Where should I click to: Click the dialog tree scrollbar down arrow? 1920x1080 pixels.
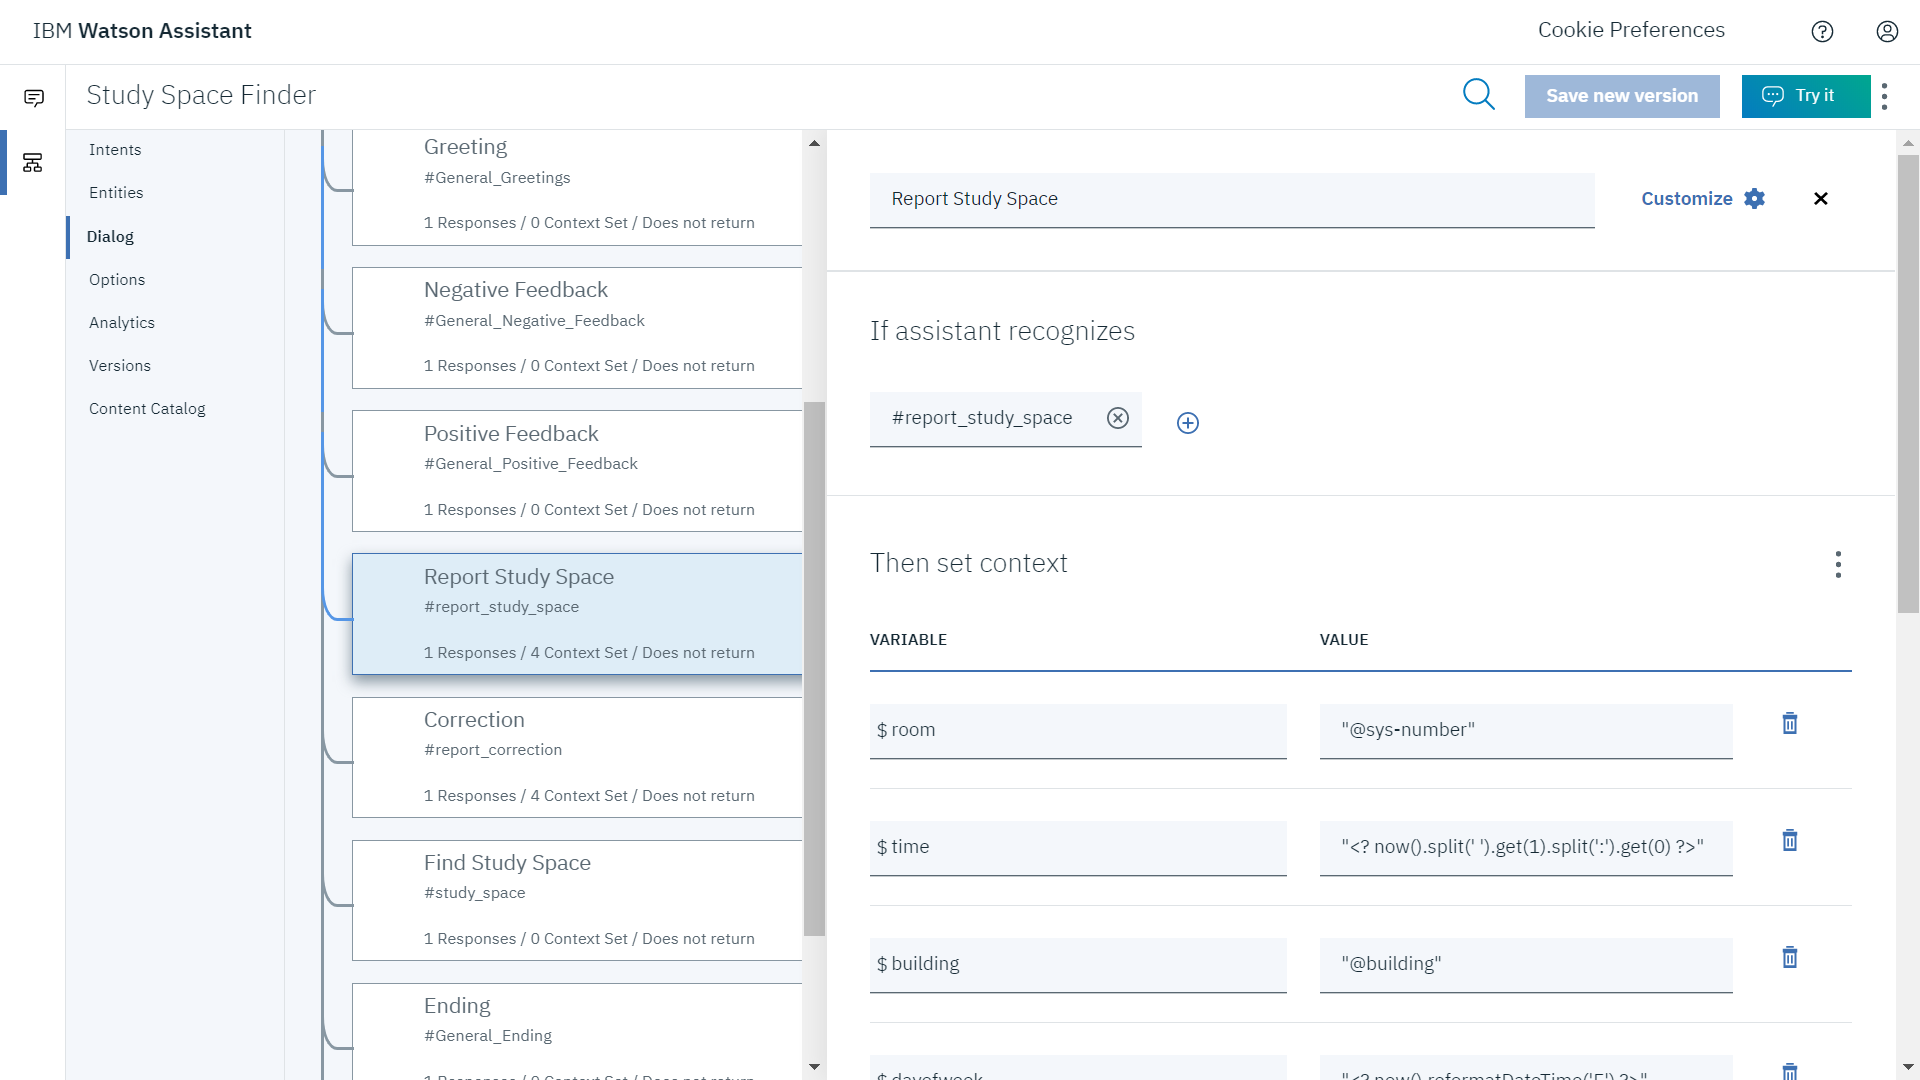click(x=814, y=1067)
